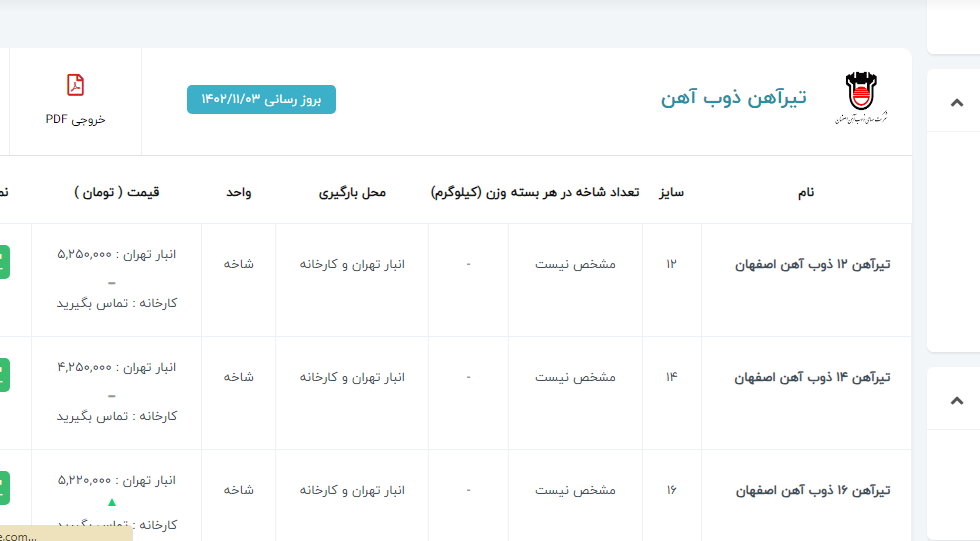Click the green button in the size 16 row
The height and width of the screenshot is (541, 980).
tap(4, 488)
